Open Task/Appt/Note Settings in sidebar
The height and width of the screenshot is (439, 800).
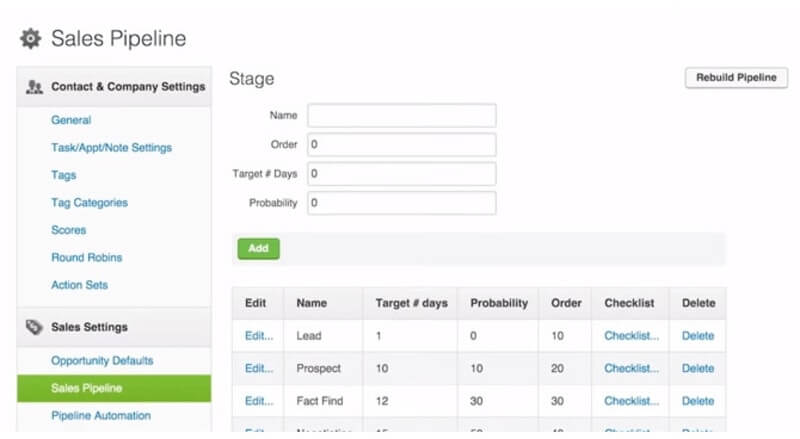coord(111,148)
